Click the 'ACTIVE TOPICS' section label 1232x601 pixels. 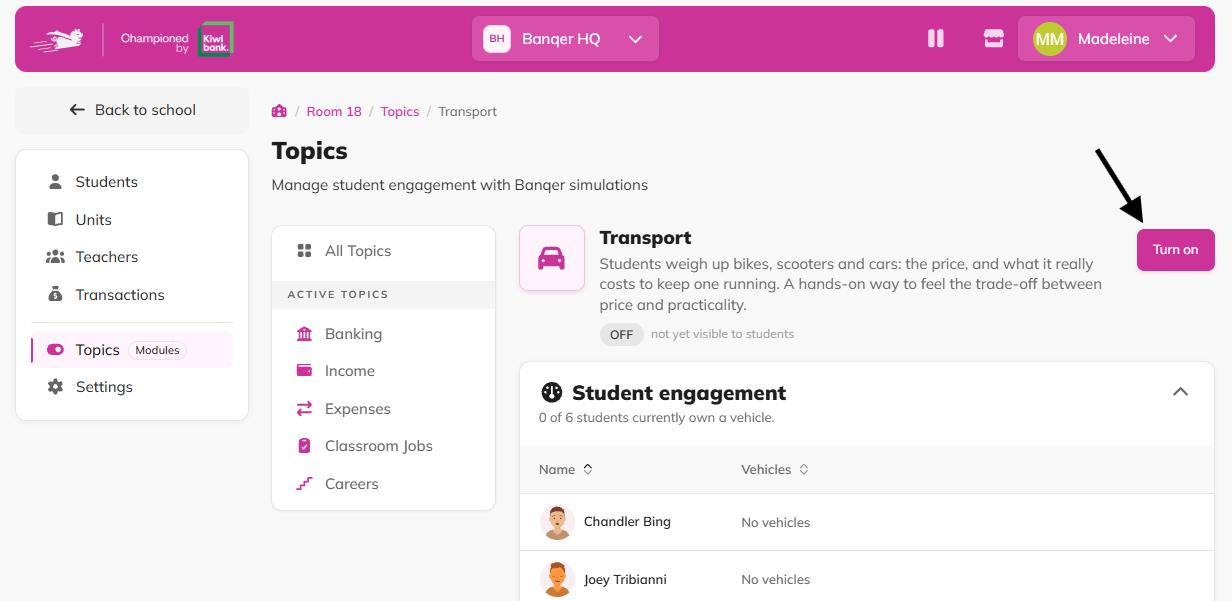point(338,295)
